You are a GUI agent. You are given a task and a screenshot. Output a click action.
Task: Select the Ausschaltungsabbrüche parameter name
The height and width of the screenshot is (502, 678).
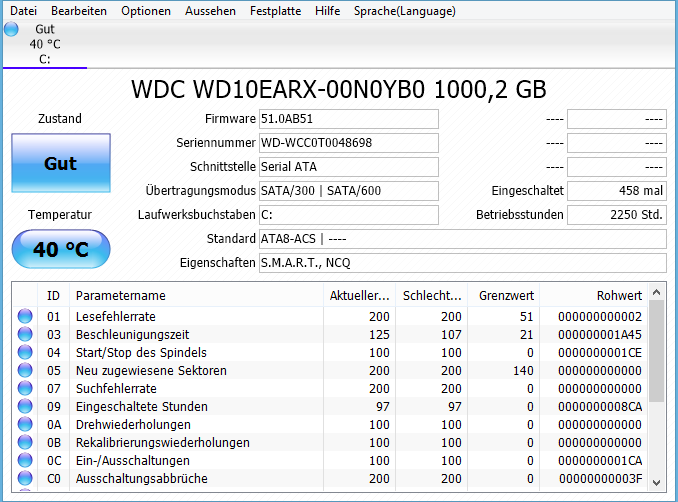[141, 479]
